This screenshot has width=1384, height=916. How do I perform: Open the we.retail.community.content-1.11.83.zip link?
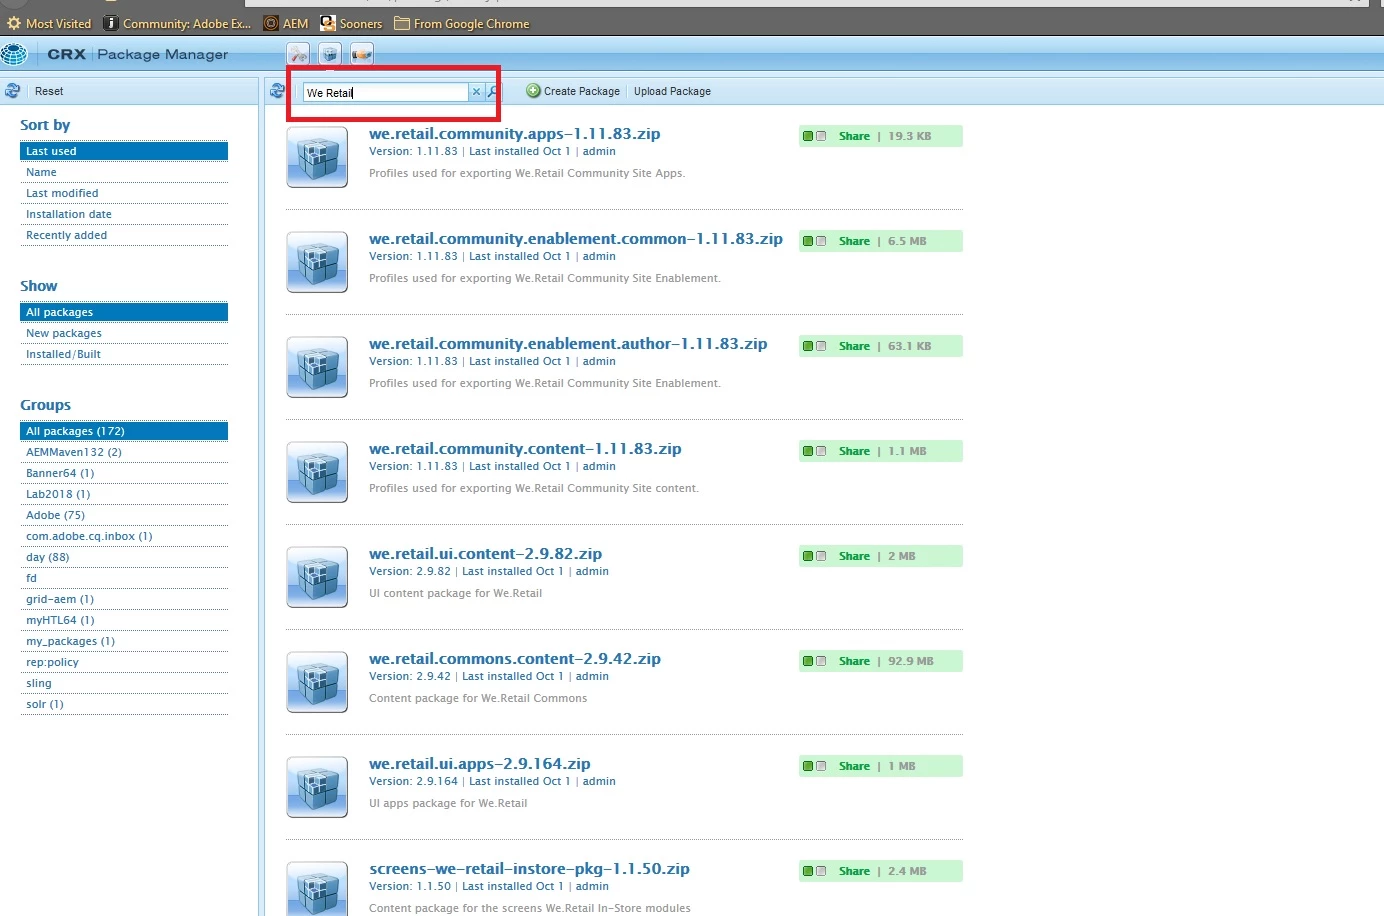click(x=525, y=448)
